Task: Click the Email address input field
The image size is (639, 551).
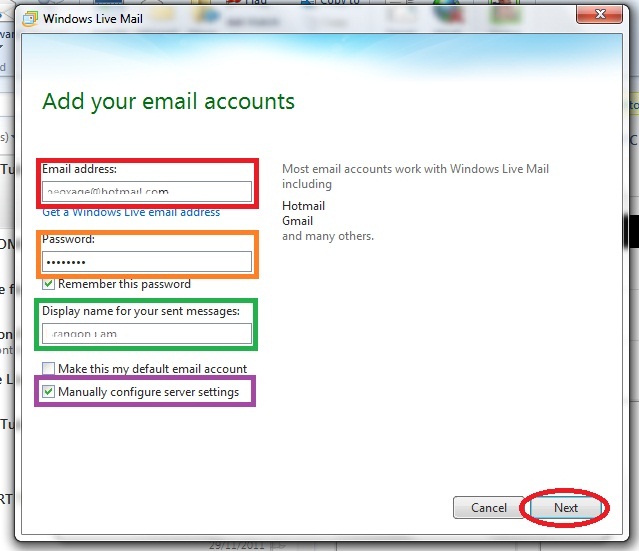Action: coord(147,191)
